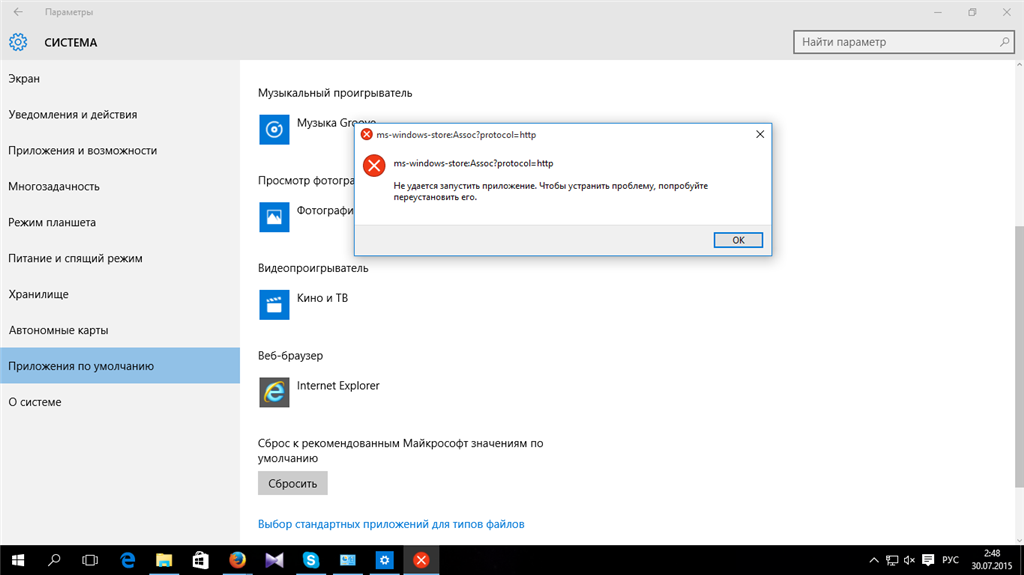The image size is (1024, 575).
Task: Choose the Кино и ТВ app icon
Action: 274,304
